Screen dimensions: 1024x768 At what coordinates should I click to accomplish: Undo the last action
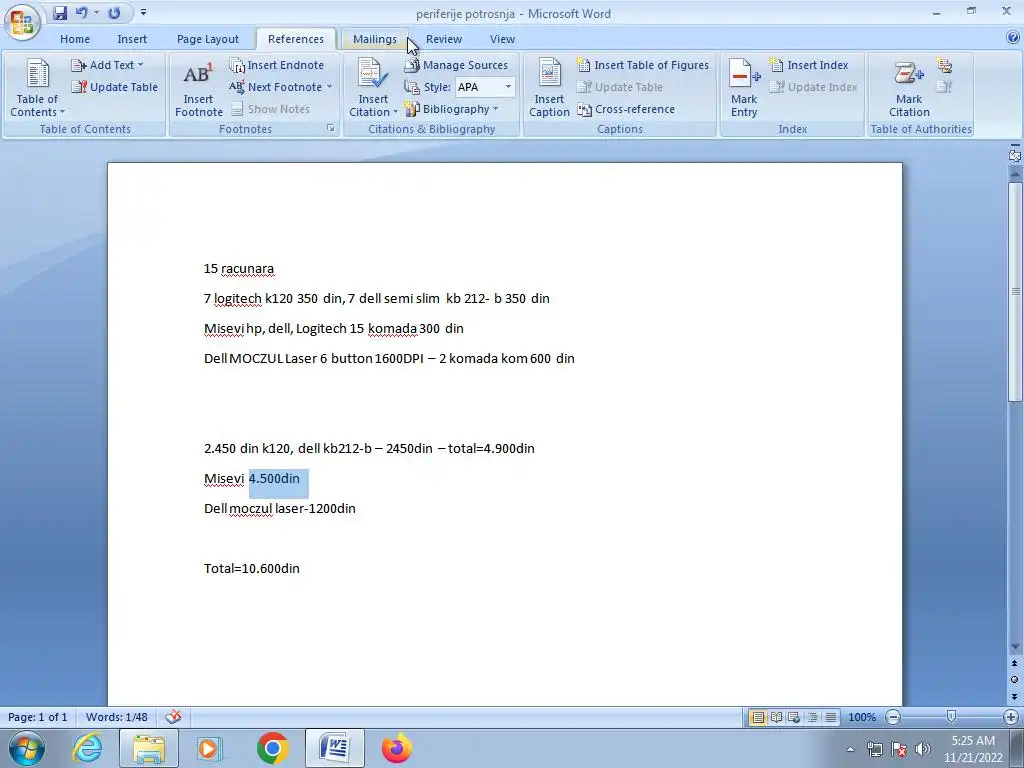click(x=82, y=13)
